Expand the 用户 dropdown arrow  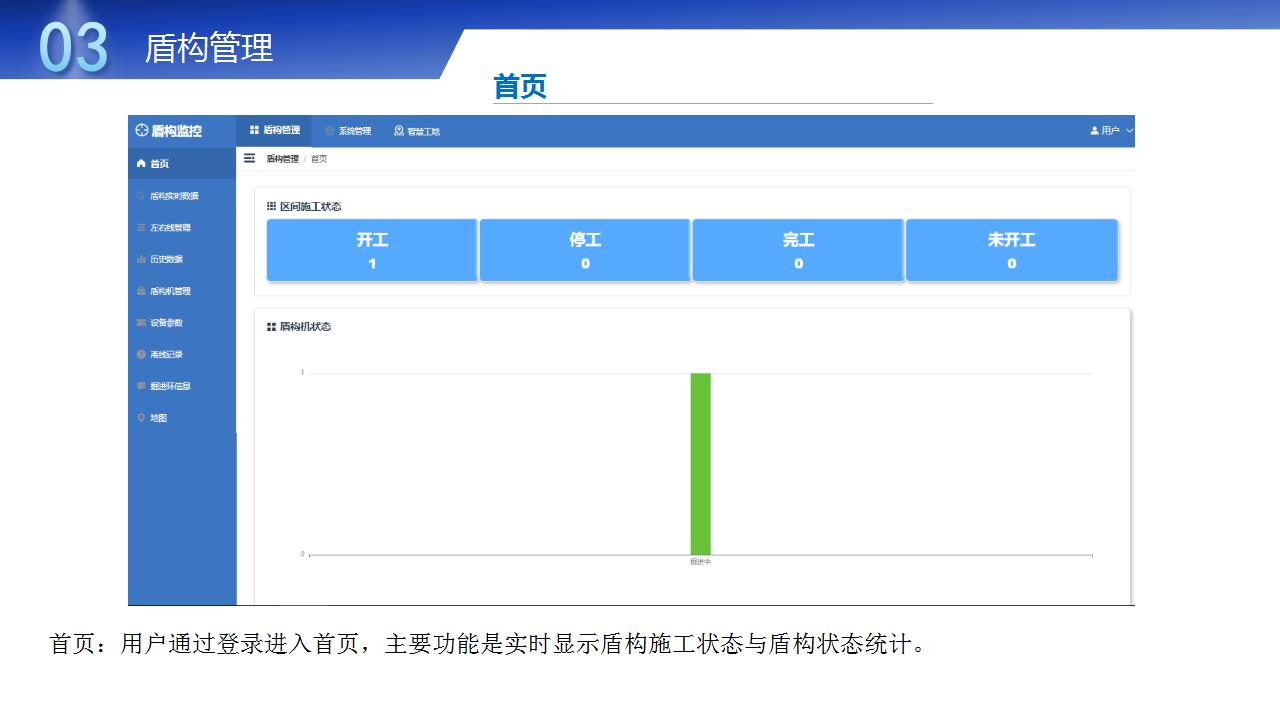[1129, 131]
